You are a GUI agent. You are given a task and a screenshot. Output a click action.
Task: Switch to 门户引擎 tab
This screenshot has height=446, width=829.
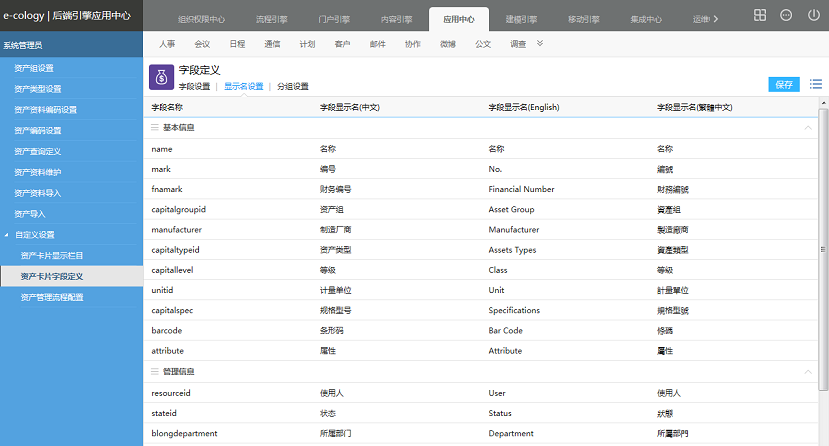[334, 20]
